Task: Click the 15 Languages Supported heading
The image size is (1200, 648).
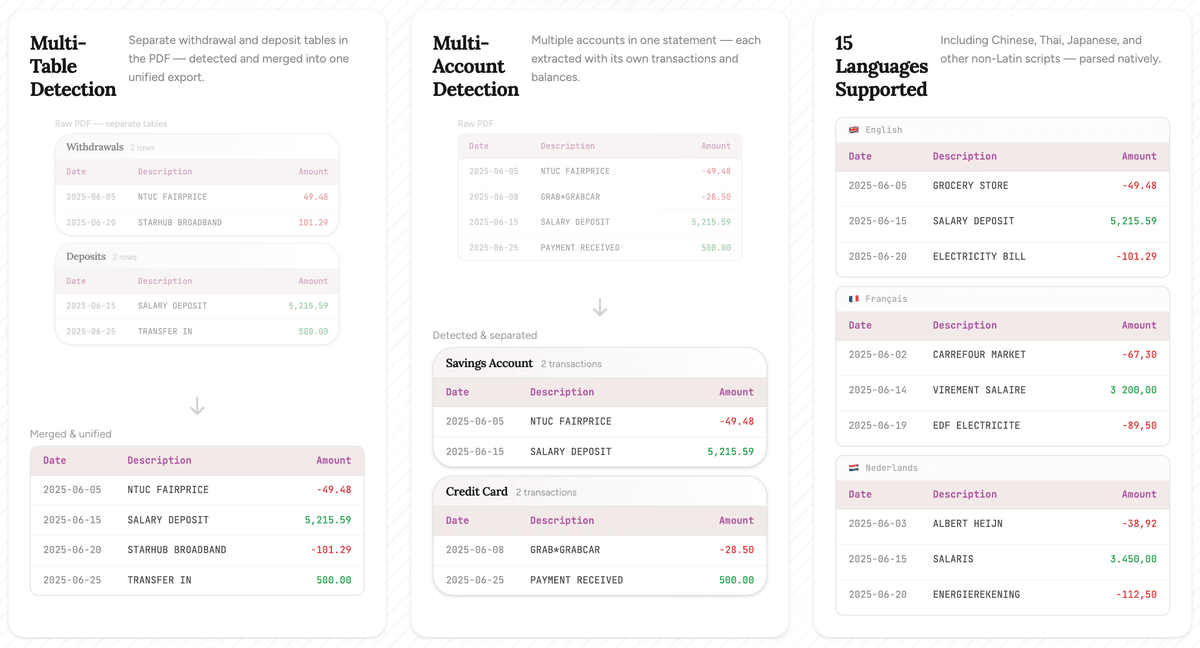Action: click(x=881, y=66)
